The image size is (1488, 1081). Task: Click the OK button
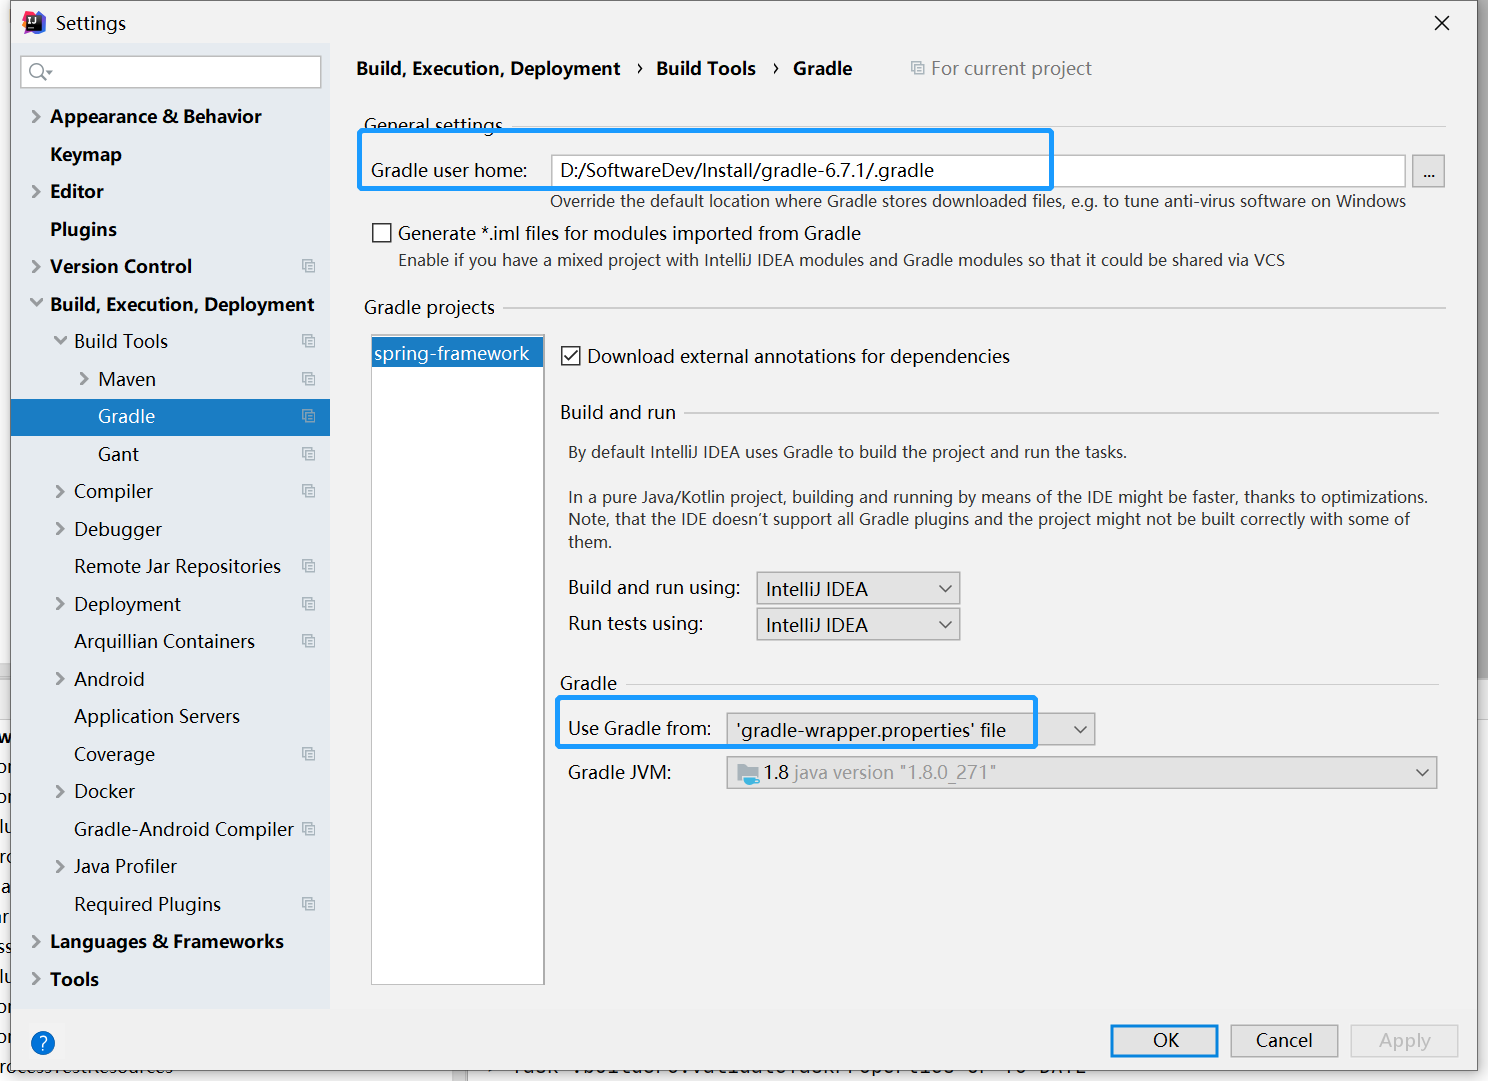point(1164,1040)
